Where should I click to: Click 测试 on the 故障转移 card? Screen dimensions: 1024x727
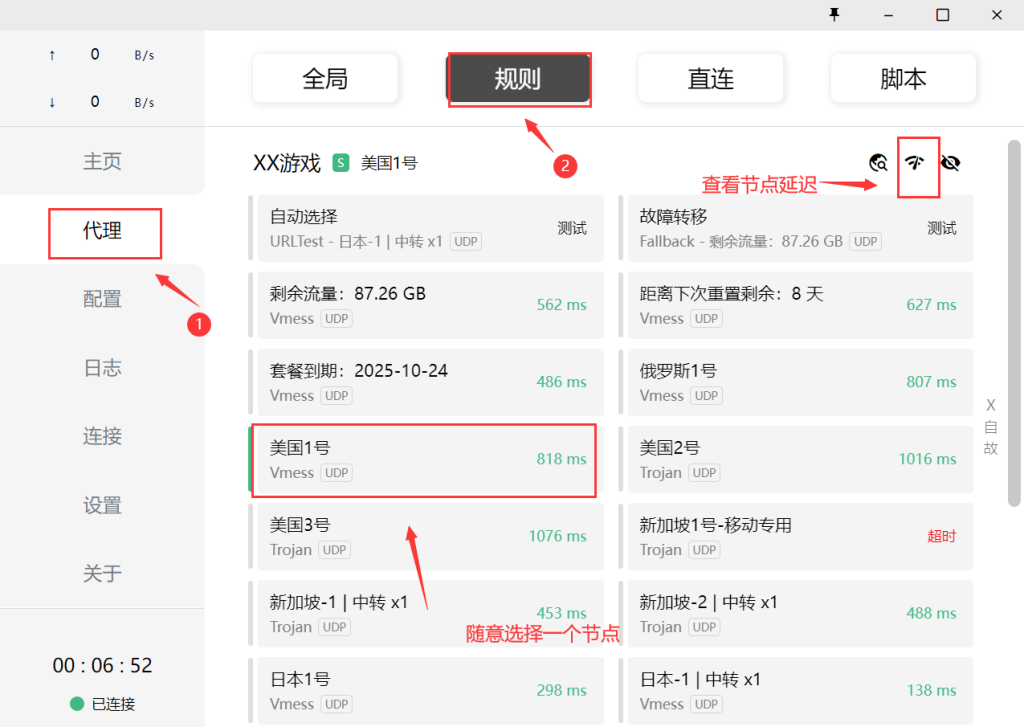[x=941, y=228]
